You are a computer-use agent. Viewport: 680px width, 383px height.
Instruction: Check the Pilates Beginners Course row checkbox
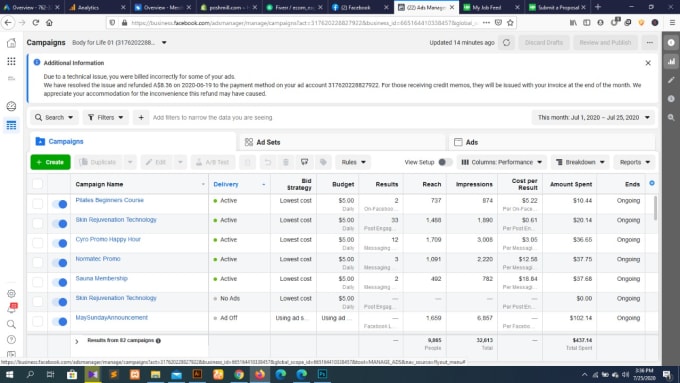click(38, 204)
